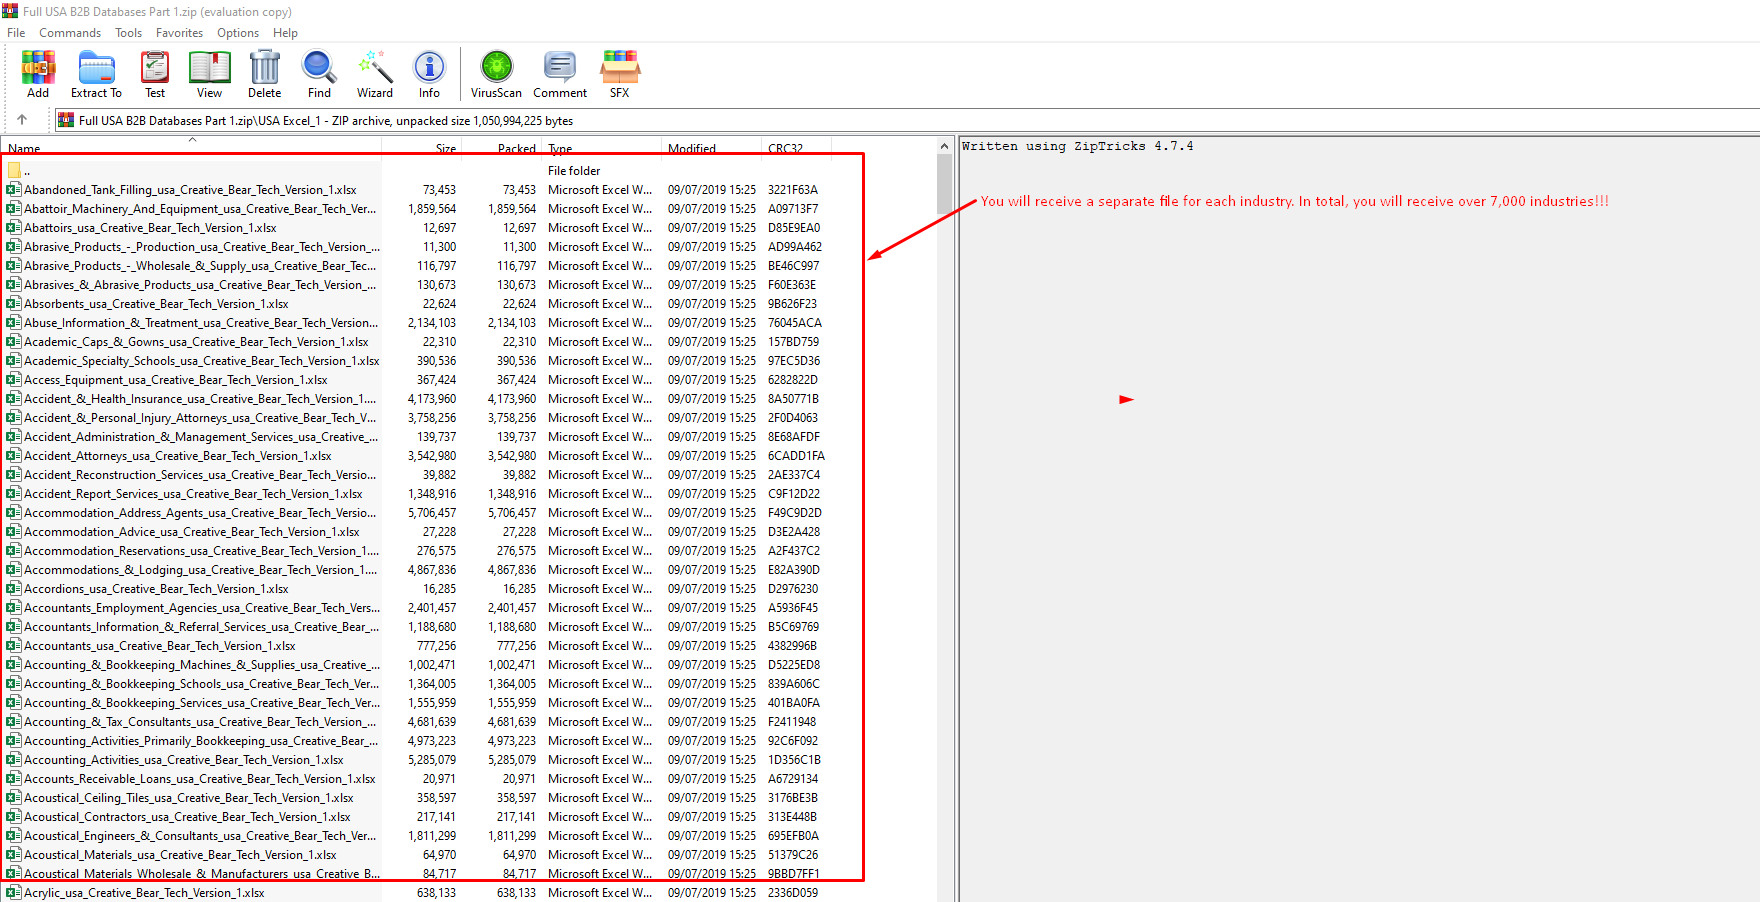Viewport: 1760px width, 902px height.
Task: Open the Help menu
Action: click(x=285, y=33)
